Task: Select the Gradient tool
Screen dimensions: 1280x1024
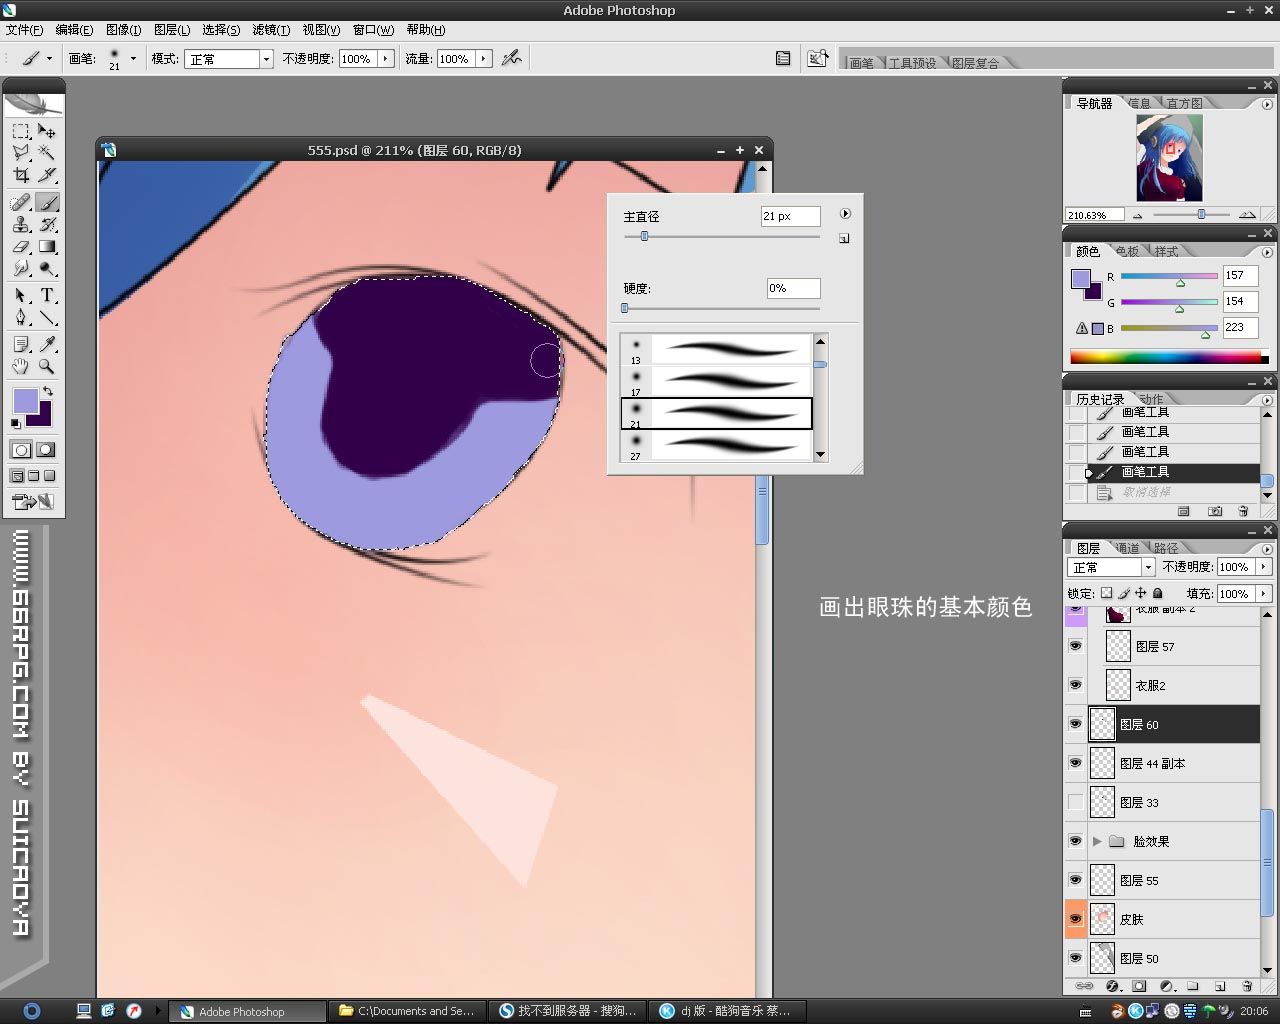Action: [47, 246]
